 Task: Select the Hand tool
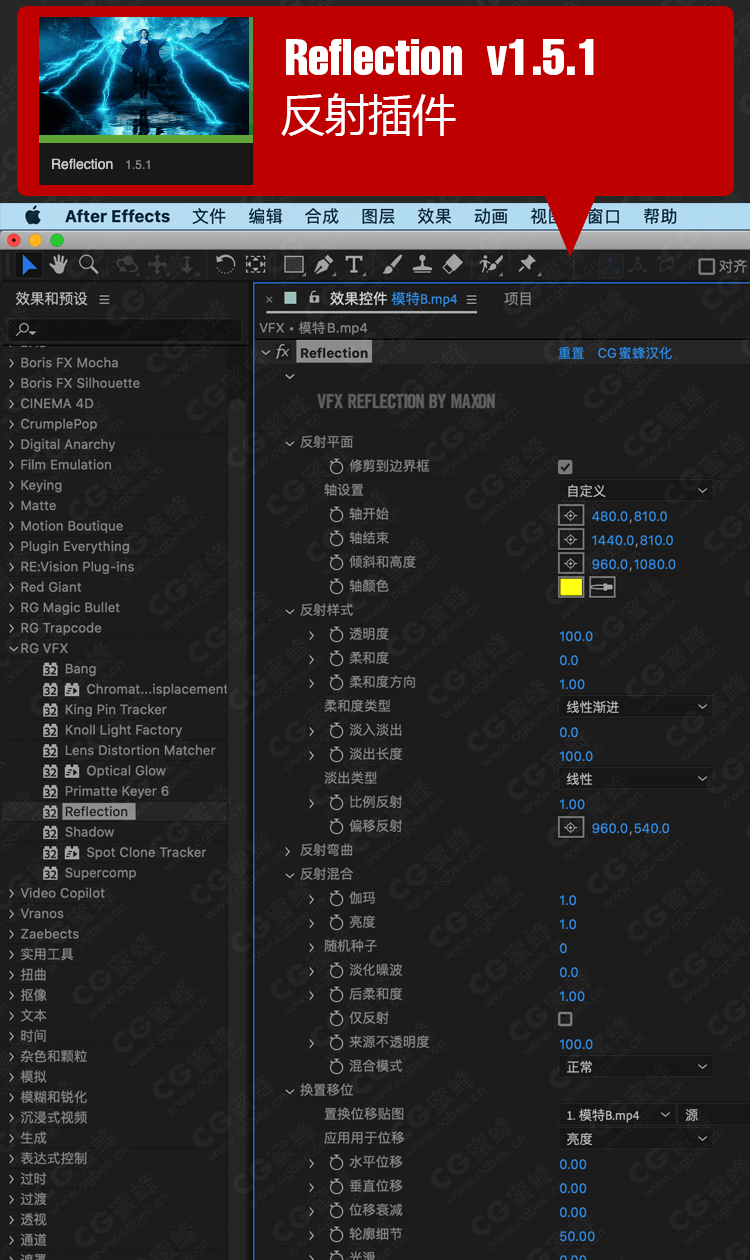point(59,265)
